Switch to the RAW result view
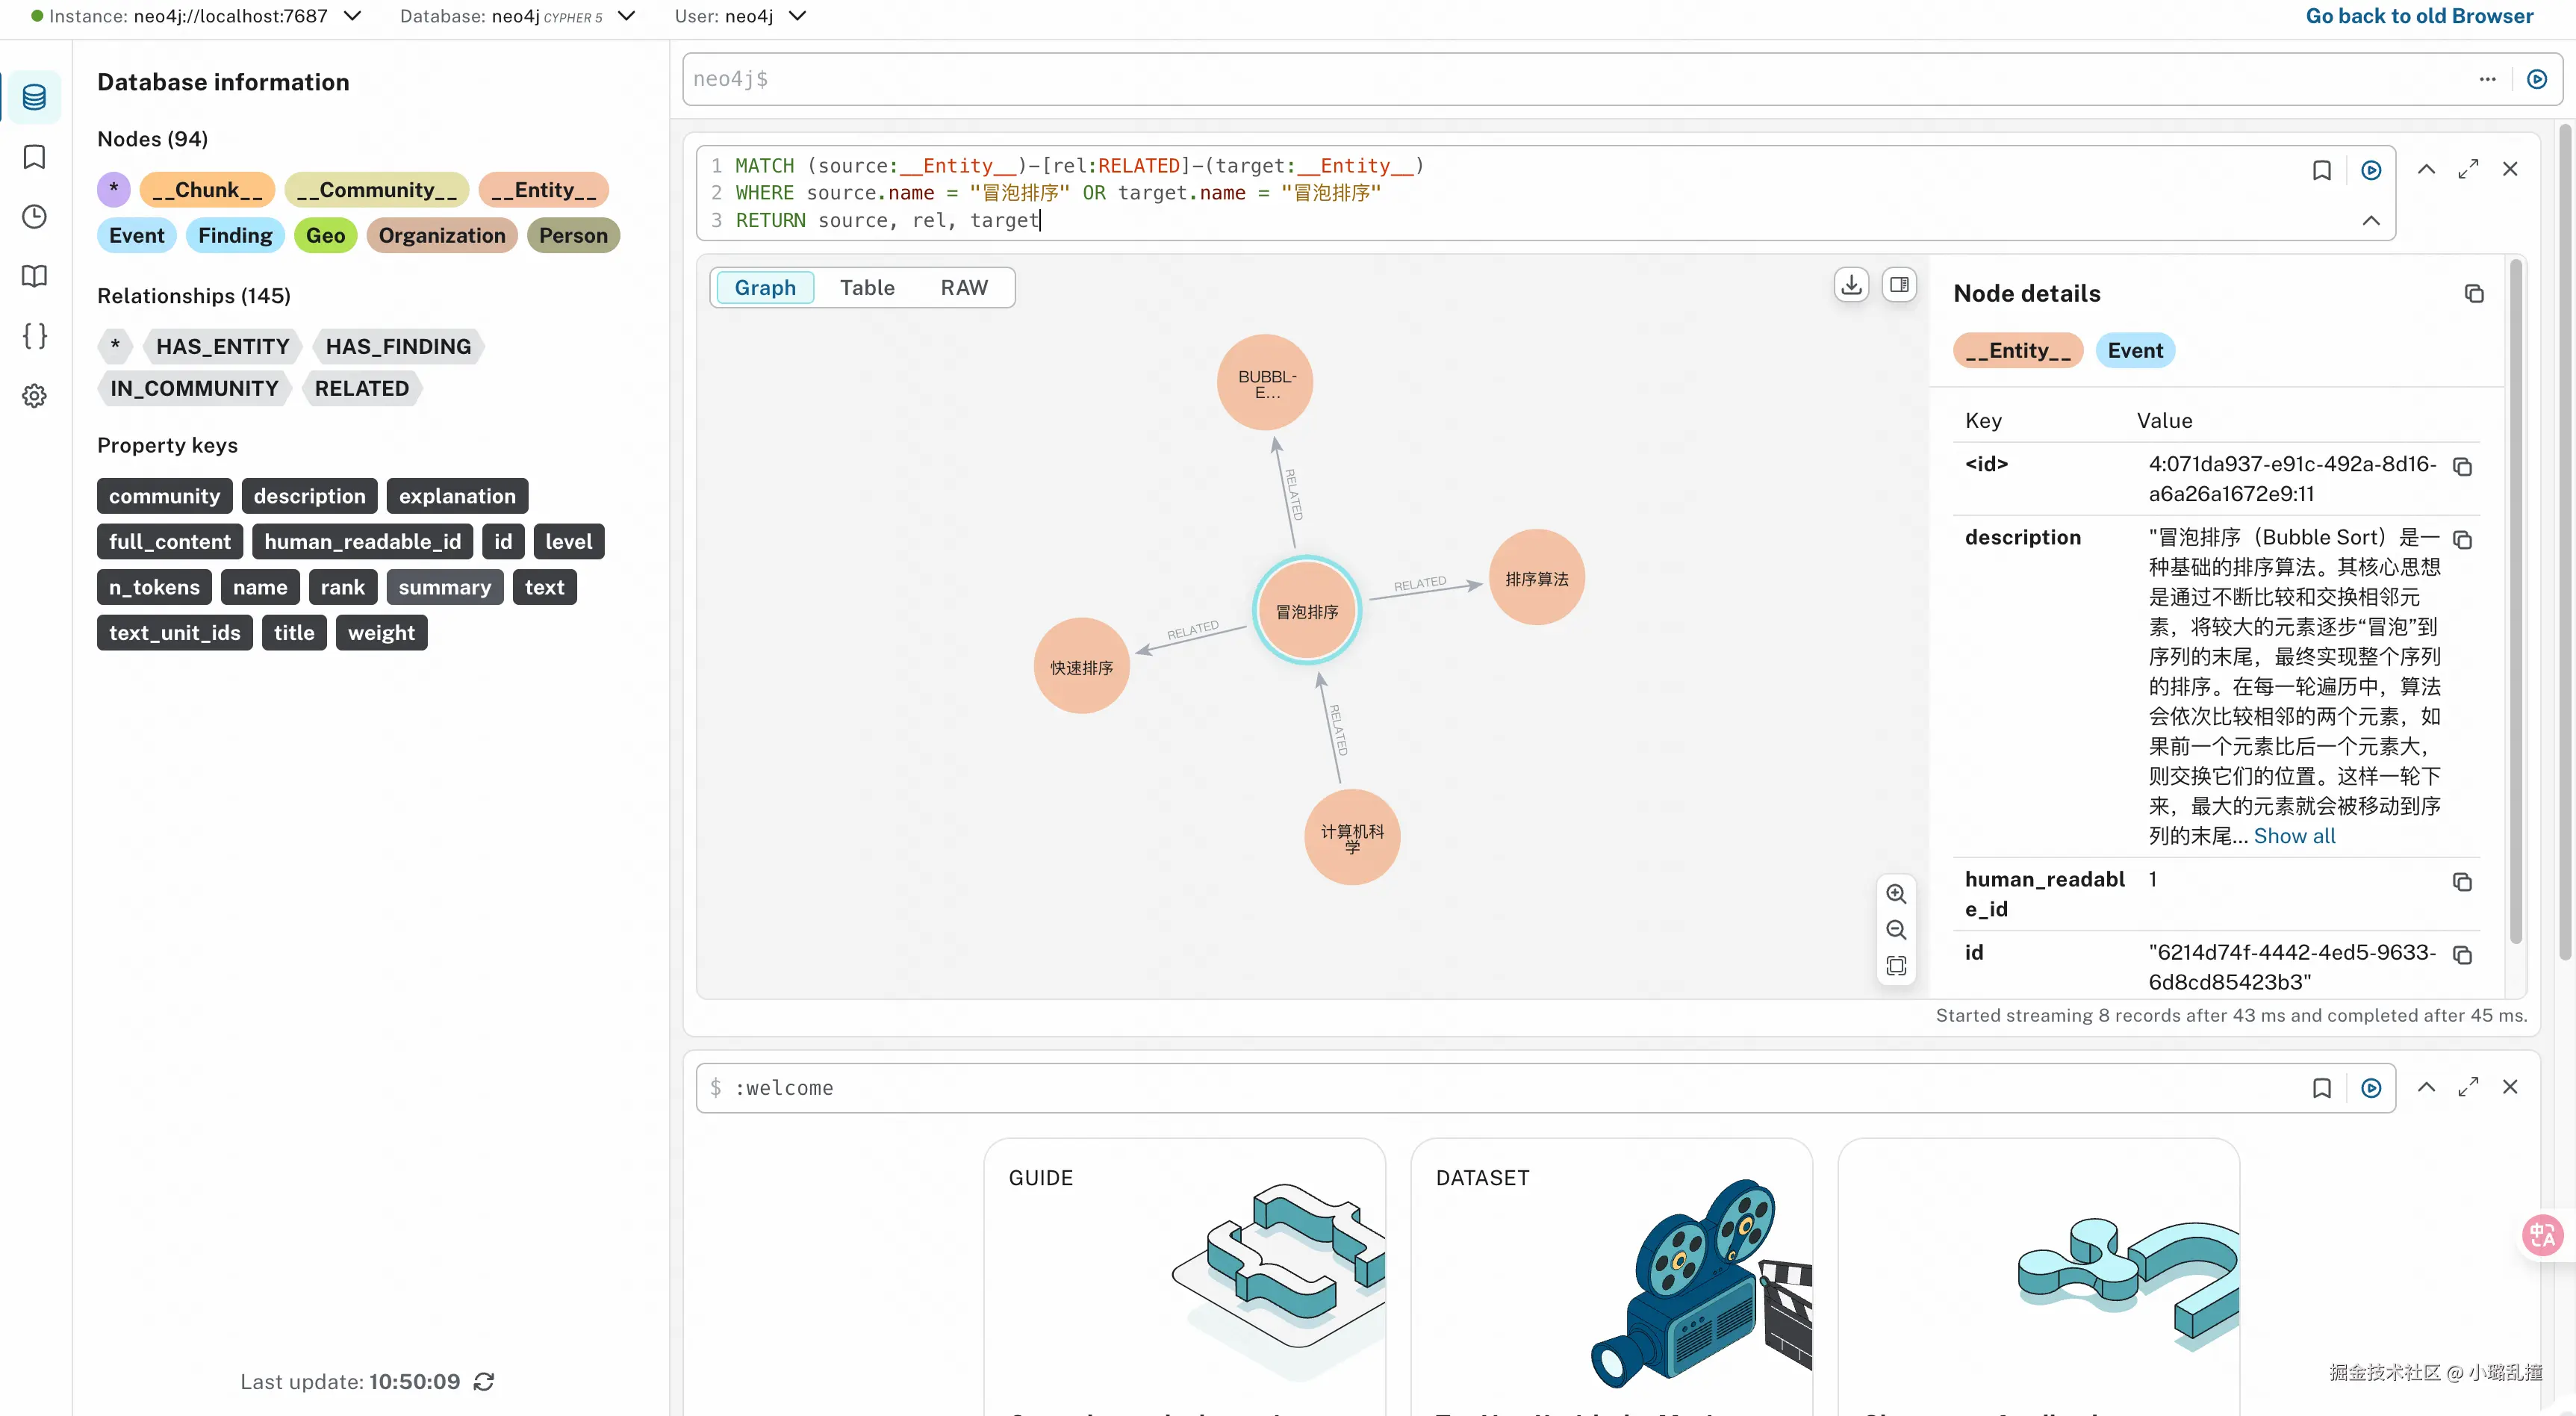The width and height of the screenshot is (2576, 1416). tap(963, 288)
